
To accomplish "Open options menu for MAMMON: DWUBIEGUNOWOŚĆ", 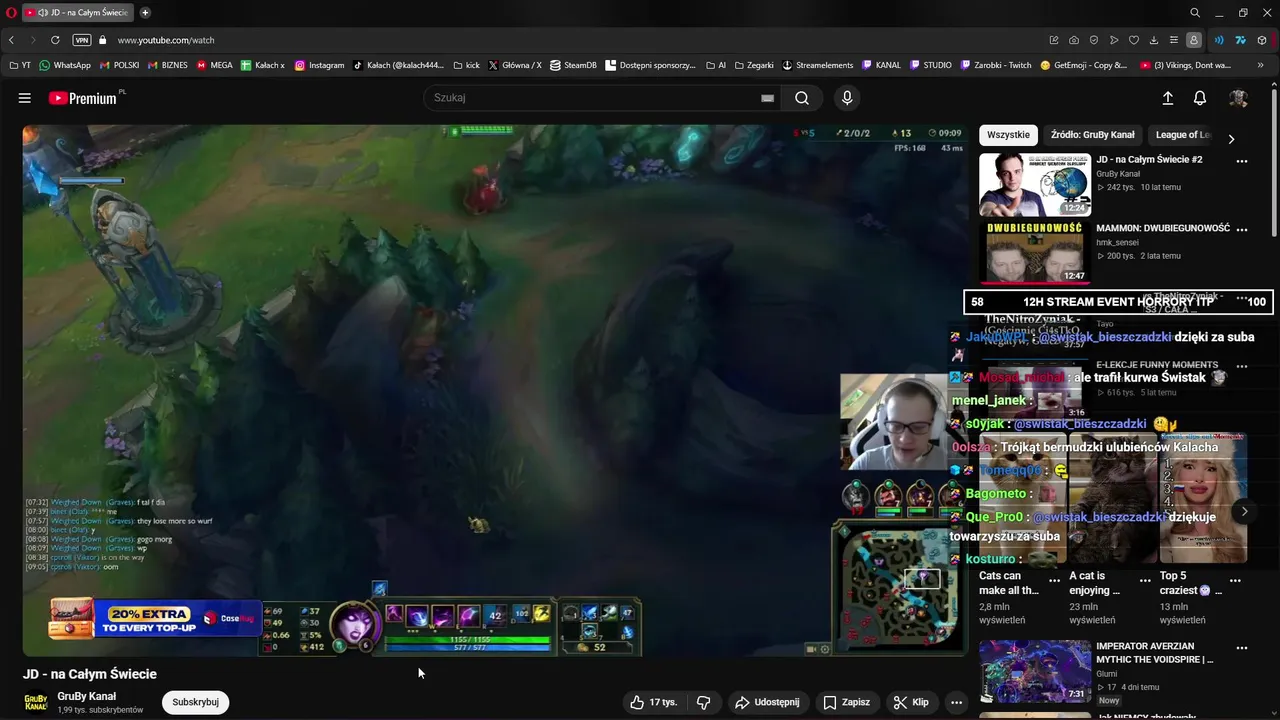I will pyautogui.click(x=1242, y=229).
